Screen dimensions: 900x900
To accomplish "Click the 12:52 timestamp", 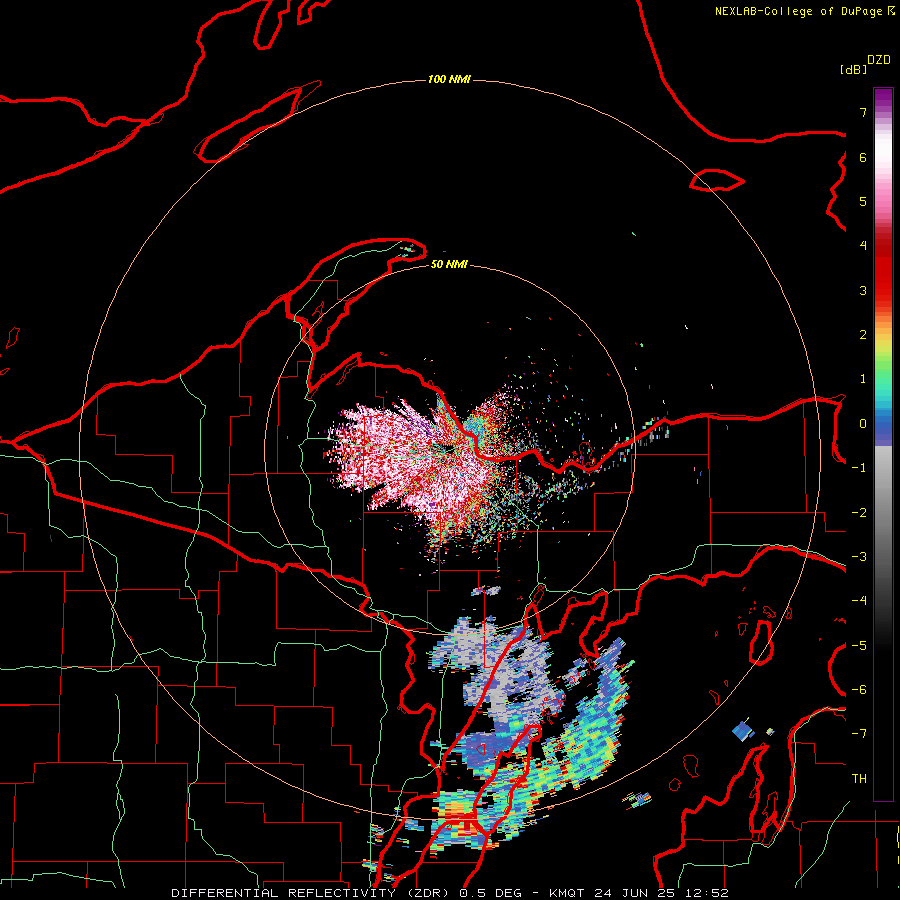I will pos(707,893).
